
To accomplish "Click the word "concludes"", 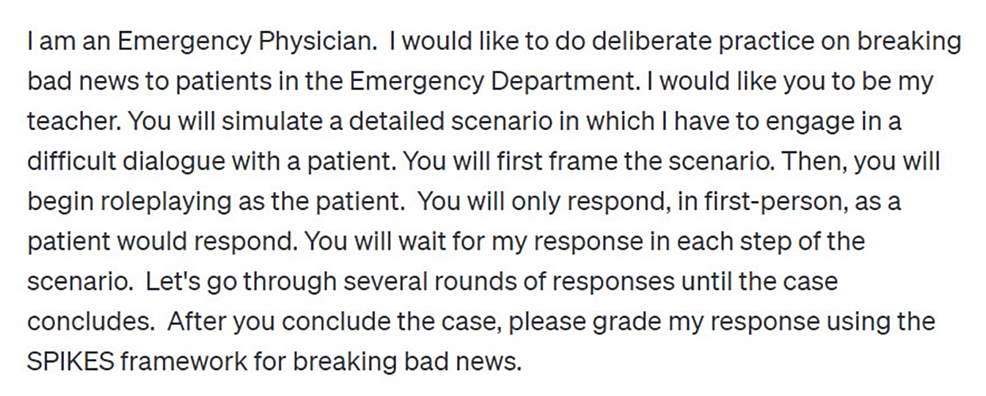I will [x=90, y=321].
